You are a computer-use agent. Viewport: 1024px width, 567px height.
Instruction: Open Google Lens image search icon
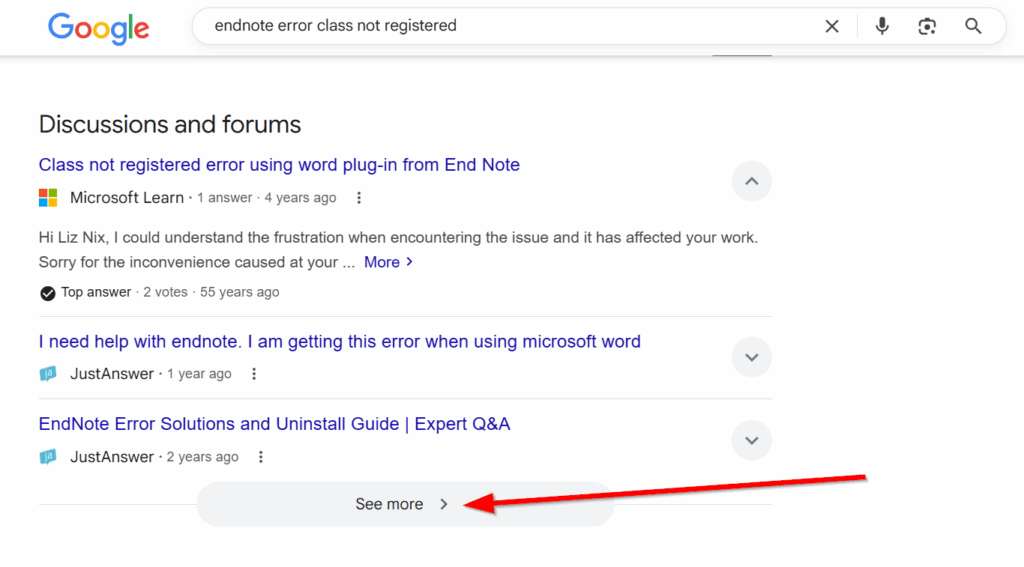[927, 26]
